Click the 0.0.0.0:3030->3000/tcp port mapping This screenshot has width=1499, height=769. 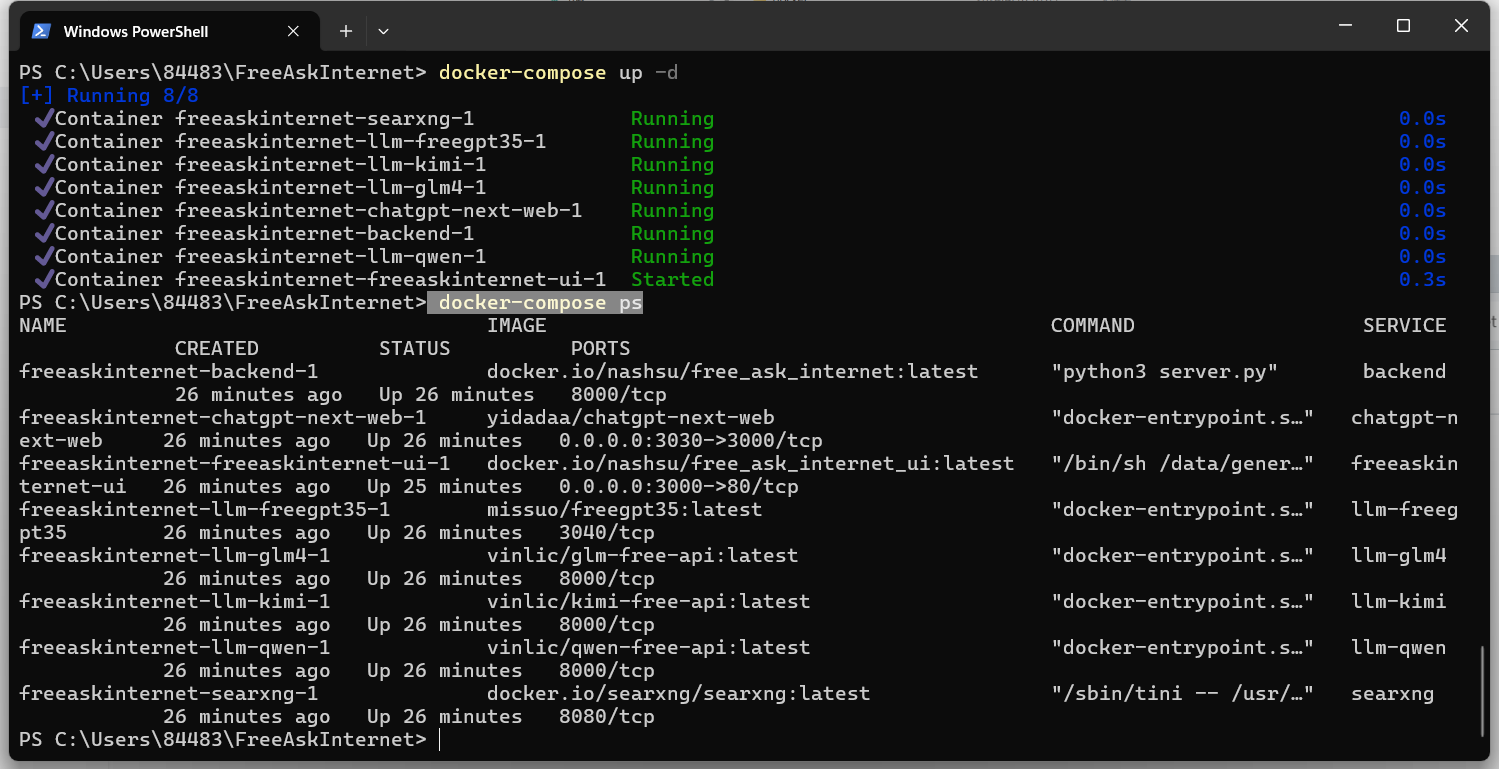[690, 441]
